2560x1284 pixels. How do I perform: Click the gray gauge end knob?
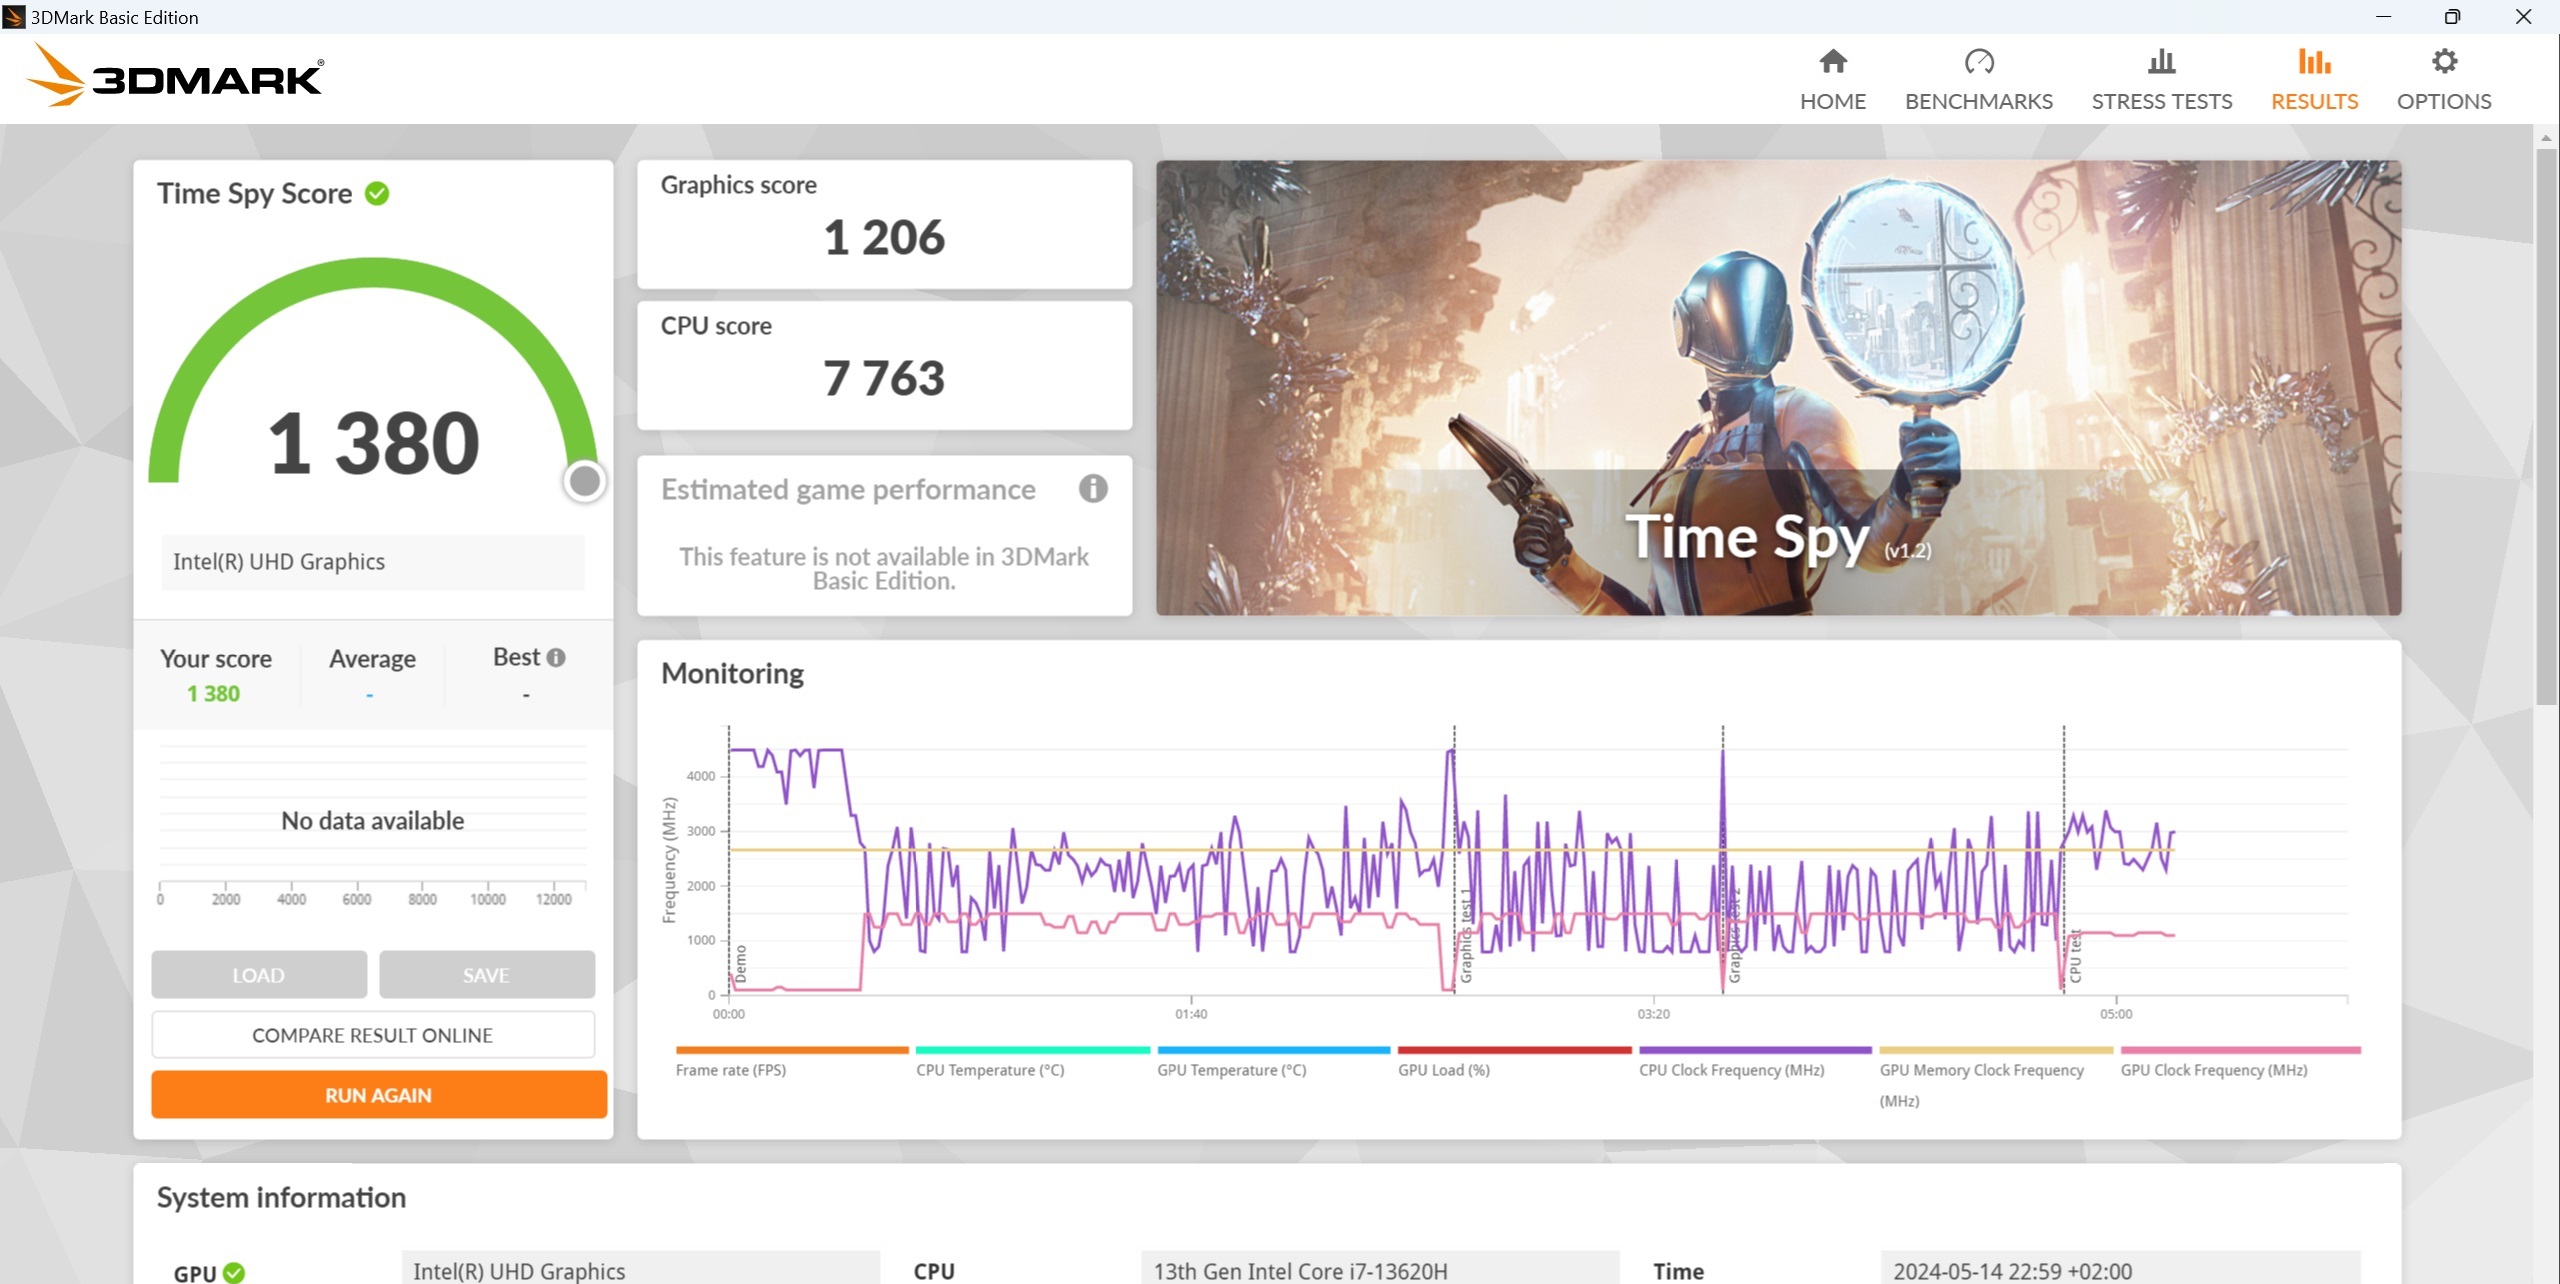tap(585, 481)
